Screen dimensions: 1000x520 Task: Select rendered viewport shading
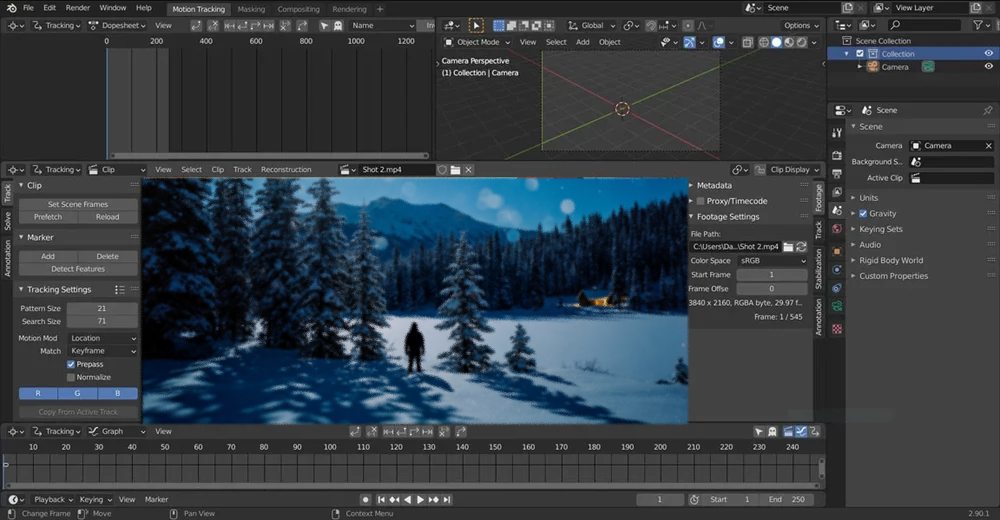click(802, 42)
